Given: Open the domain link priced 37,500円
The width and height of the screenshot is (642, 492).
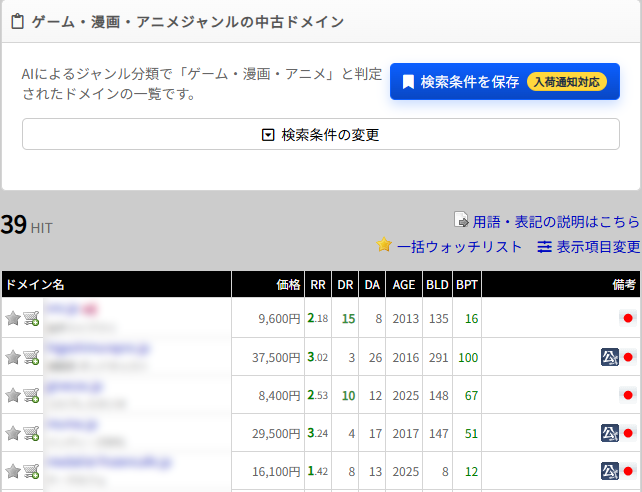Looking at the screenshot, I should coord(97,348).
